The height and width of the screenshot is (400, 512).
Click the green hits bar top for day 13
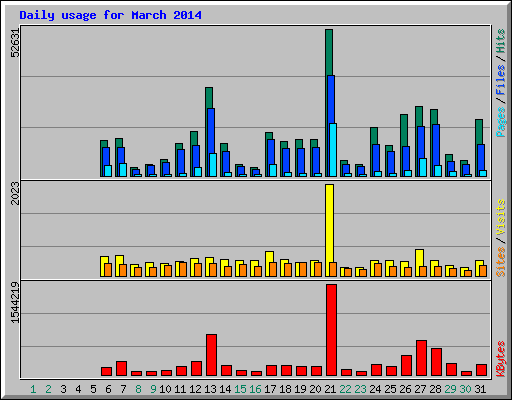209,98
